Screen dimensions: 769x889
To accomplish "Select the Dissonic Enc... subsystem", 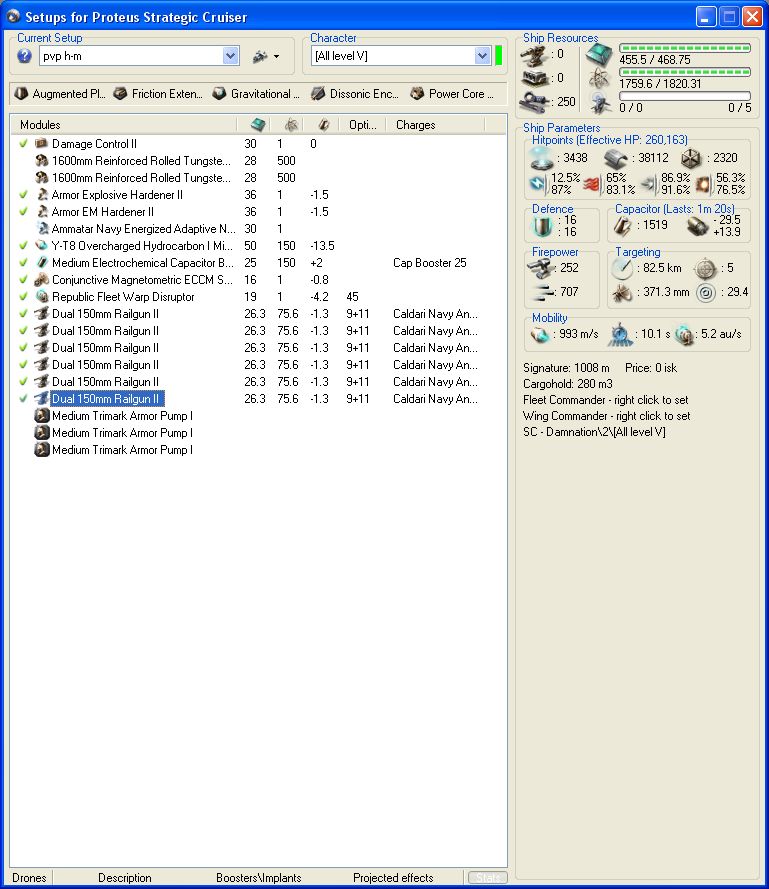I will point(355,94).
